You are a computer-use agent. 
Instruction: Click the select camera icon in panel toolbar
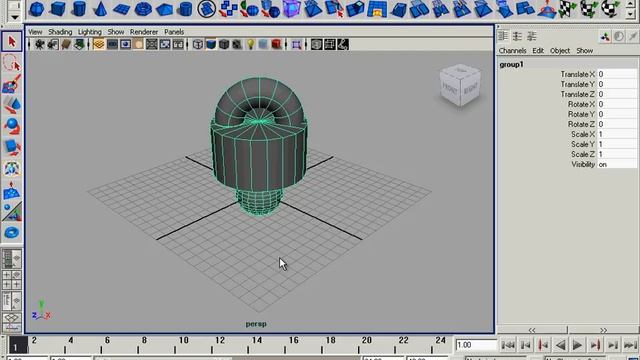click(x=40, y=44)
